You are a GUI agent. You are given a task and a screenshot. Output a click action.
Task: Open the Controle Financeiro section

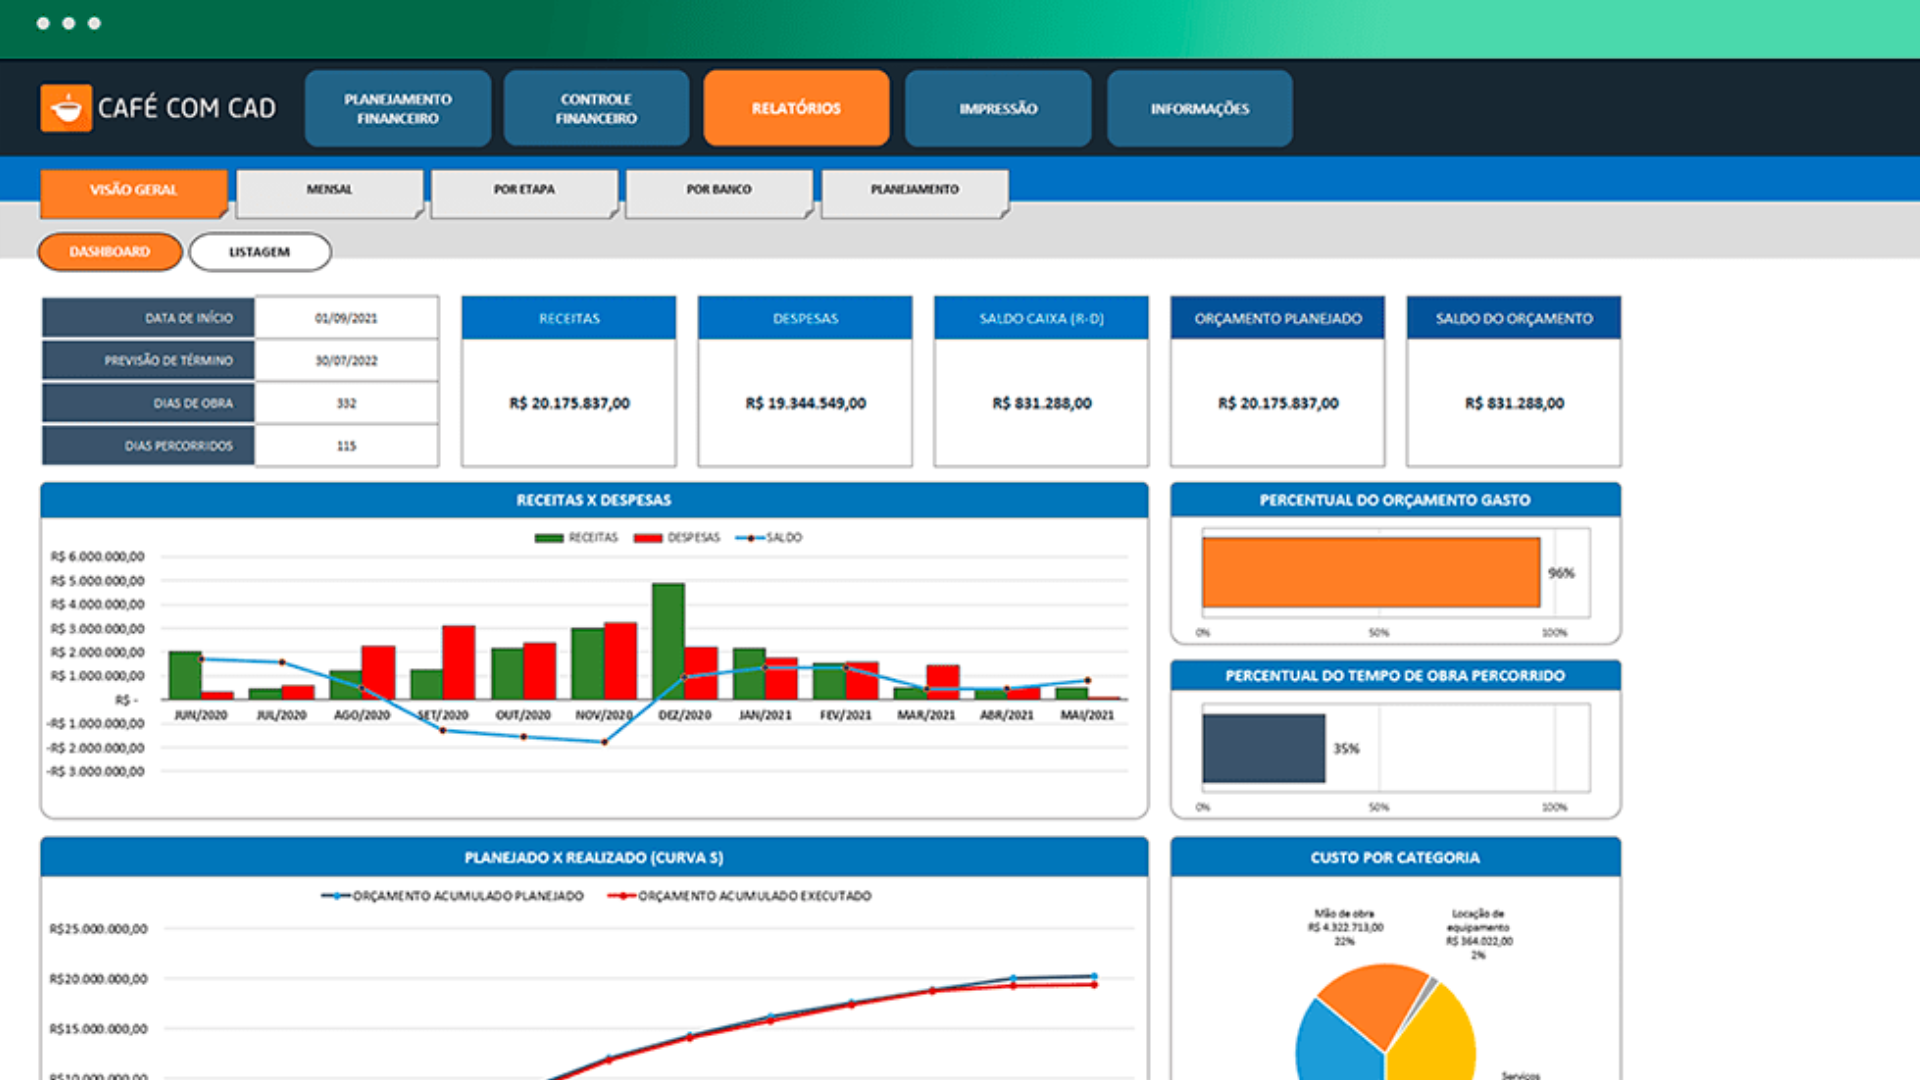[596, 108]
